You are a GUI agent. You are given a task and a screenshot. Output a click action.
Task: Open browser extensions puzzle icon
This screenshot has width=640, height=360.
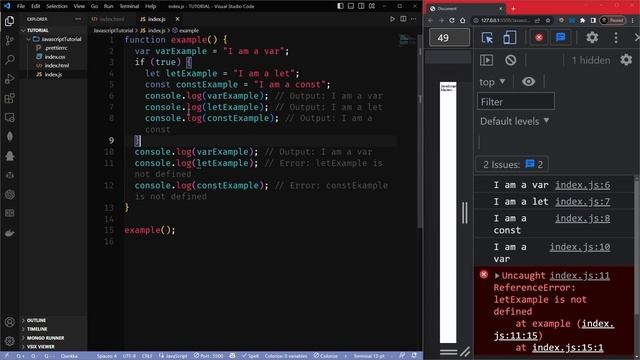582,20
